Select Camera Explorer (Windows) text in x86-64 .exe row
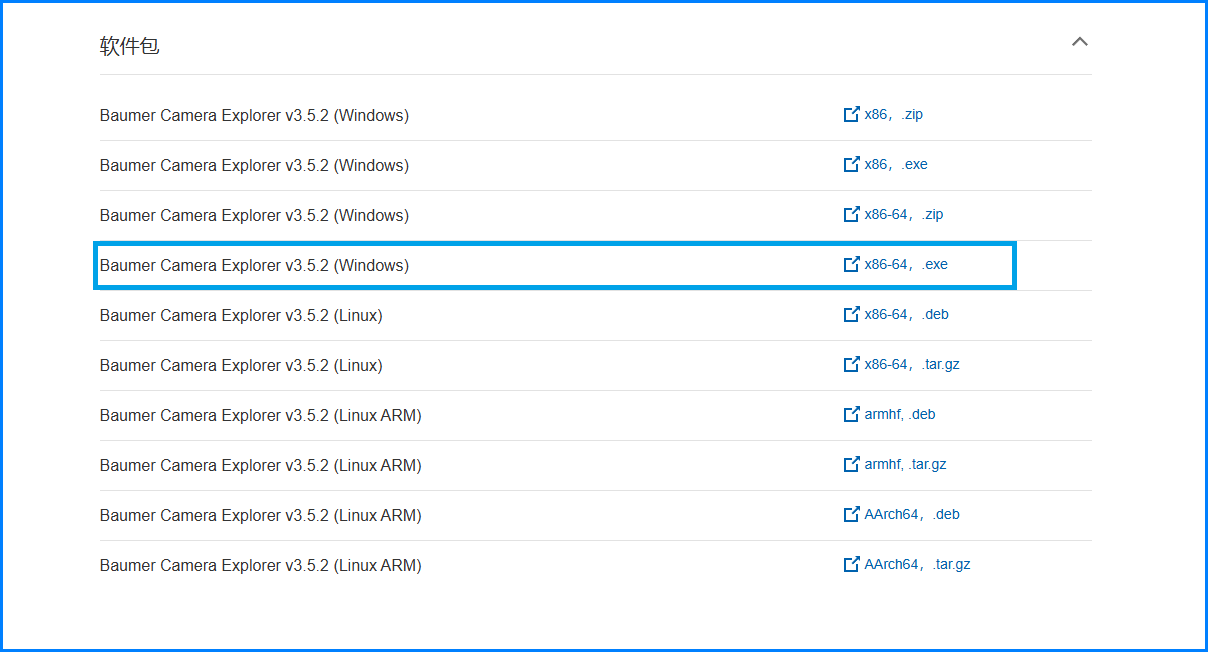The height and width of the screenshot is (652, 1208). (x=254, y=265)
